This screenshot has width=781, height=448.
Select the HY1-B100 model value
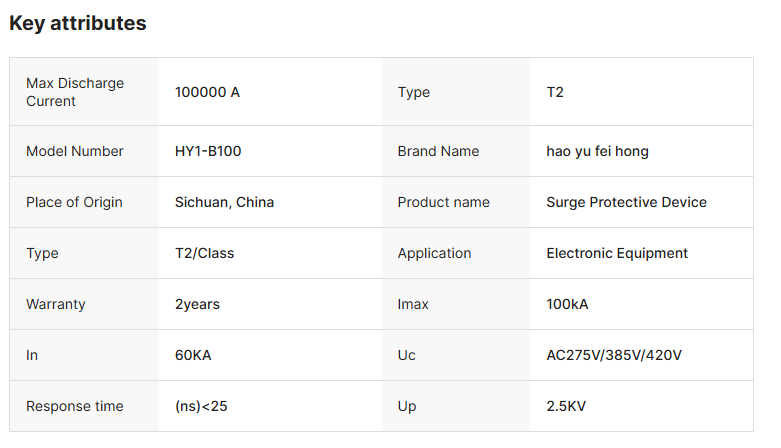tap(208, 151)
